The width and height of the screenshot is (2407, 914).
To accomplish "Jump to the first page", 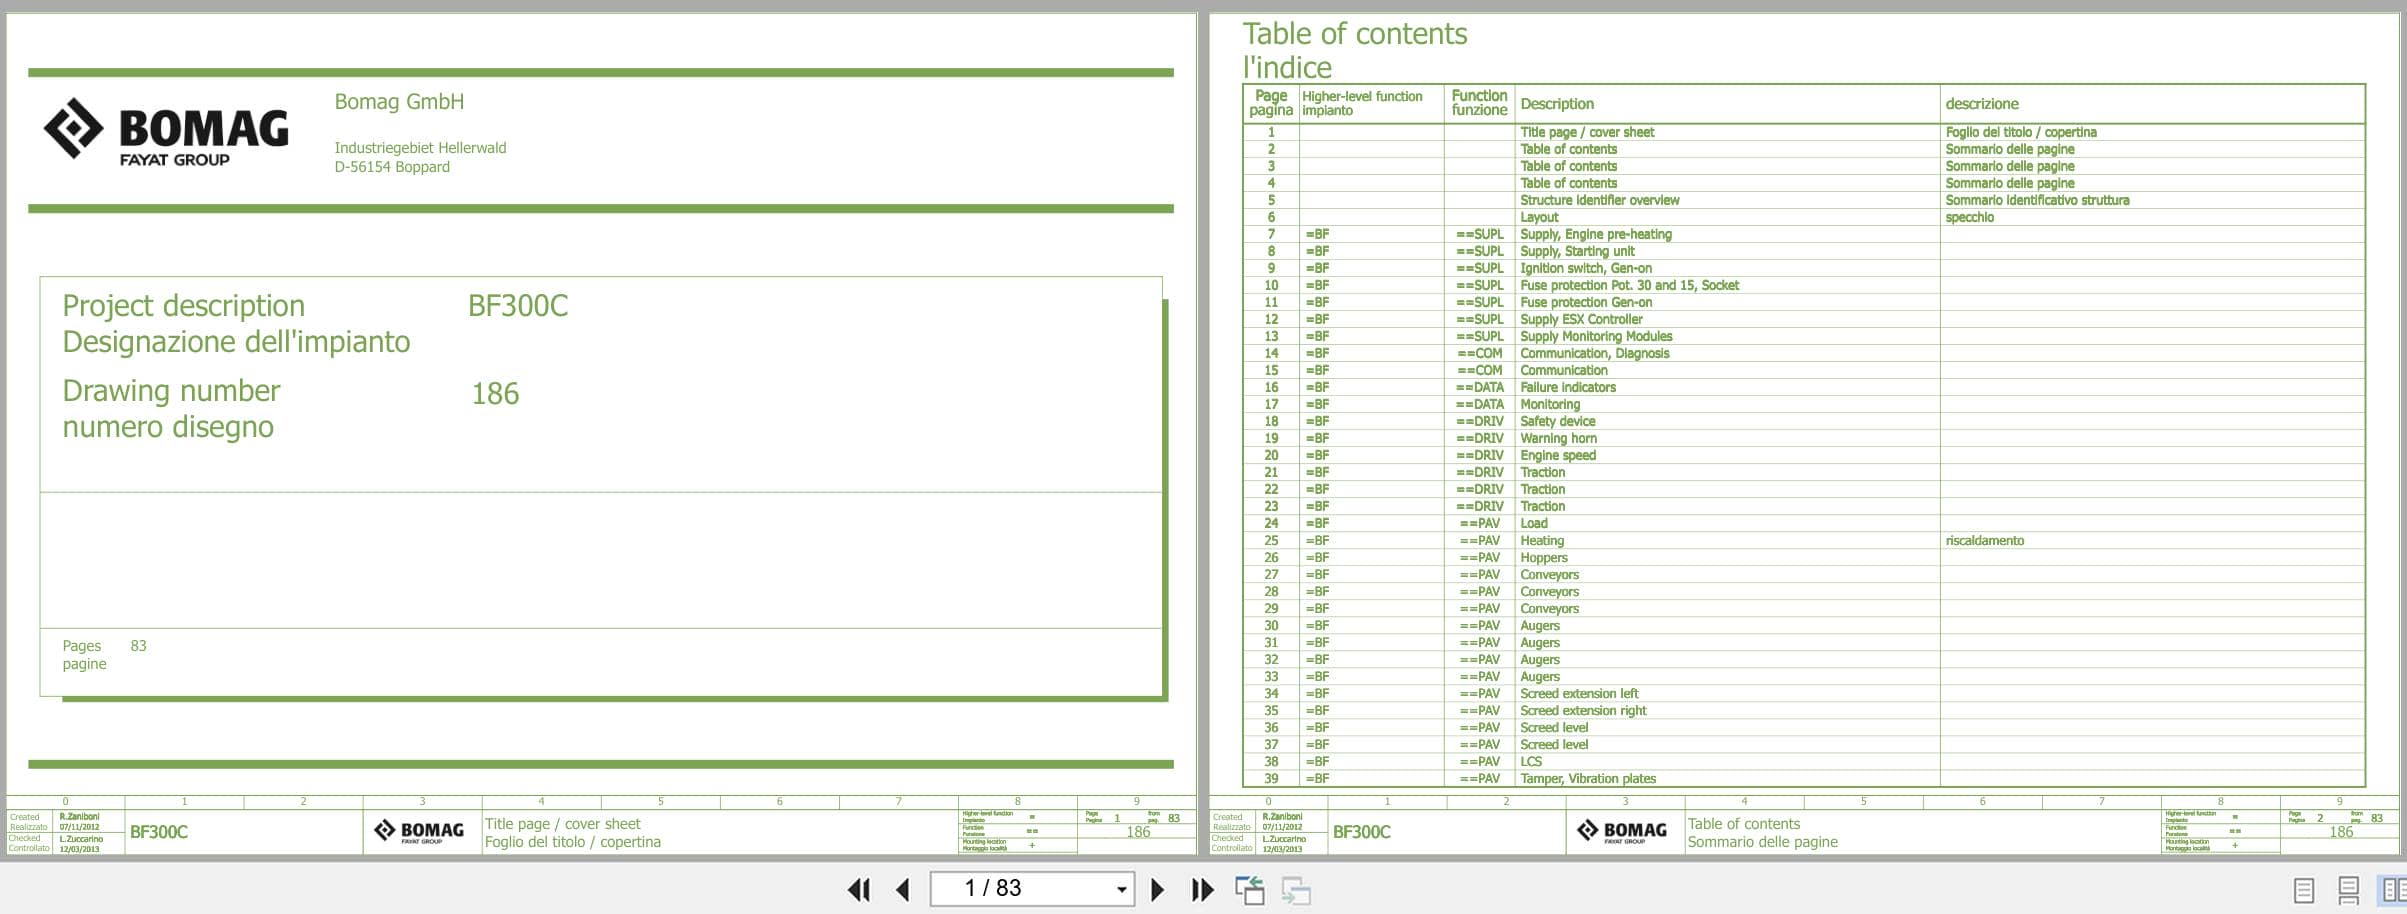I will [x=858, y=889].
